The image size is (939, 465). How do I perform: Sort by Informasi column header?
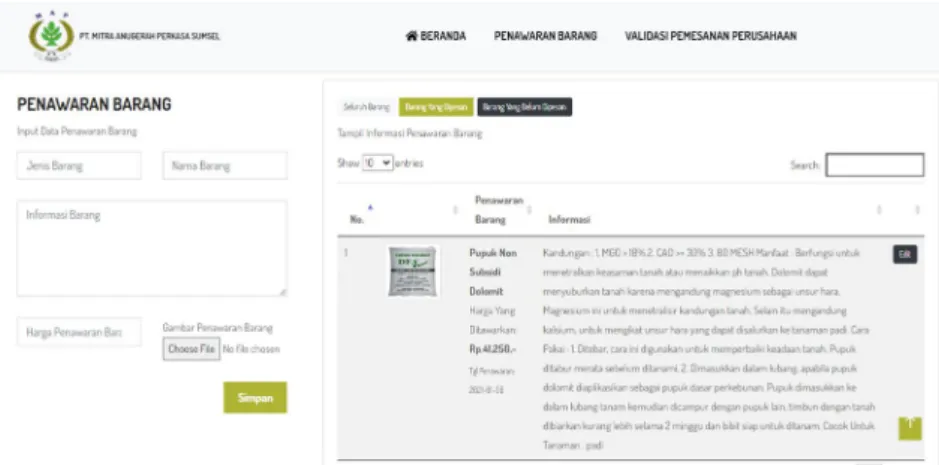pyautogui.click(x=570, y=220)
